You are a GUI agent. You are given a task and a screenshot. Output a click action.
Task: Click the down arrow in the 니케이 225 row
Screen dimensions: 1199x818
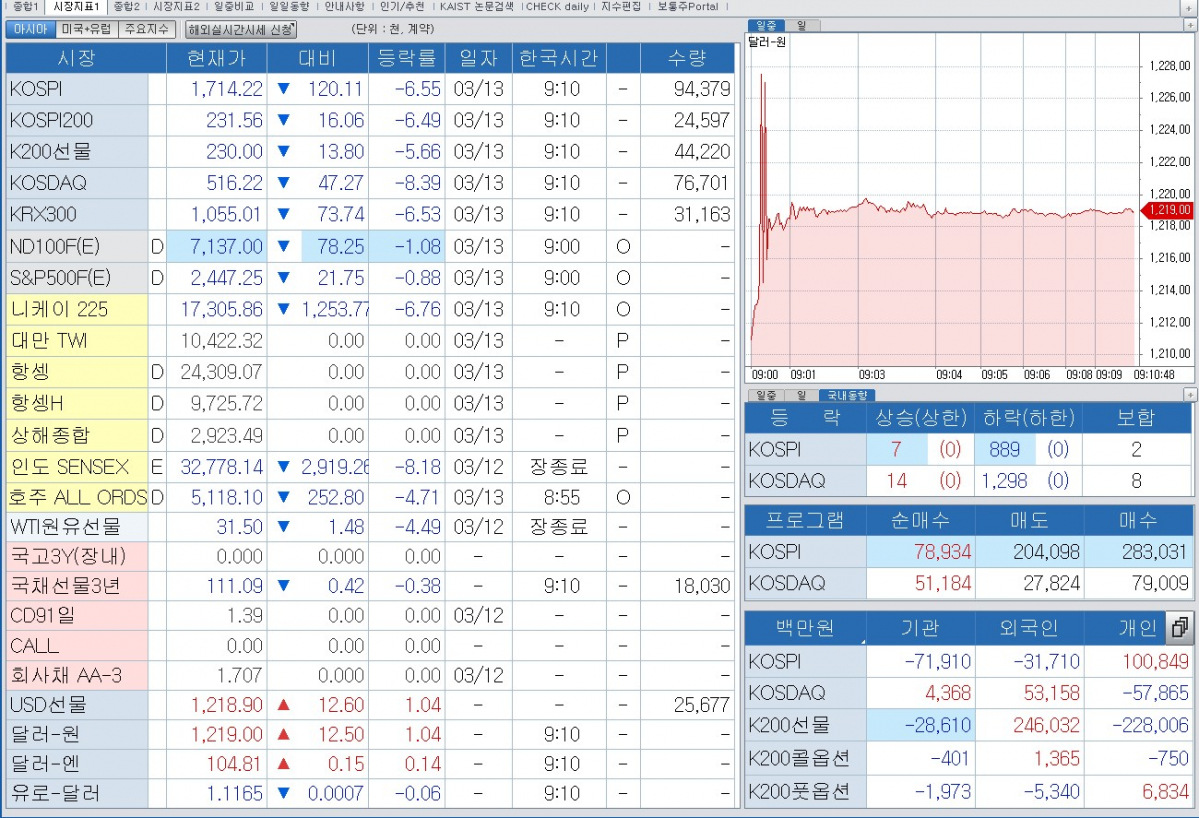pyautogui.click(x=283, y=309)
